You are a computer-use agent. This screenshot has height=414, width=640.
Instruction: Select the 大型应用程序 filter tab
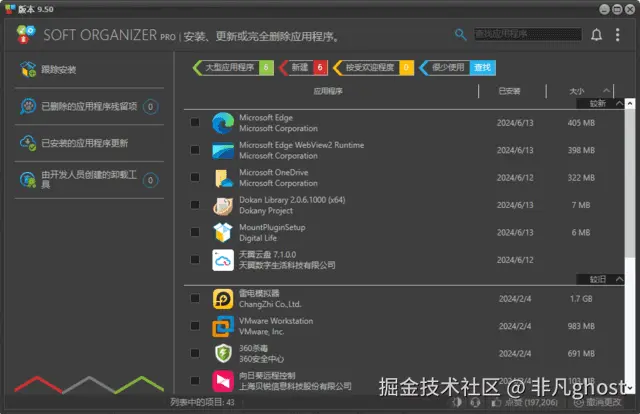coord(233,67)
